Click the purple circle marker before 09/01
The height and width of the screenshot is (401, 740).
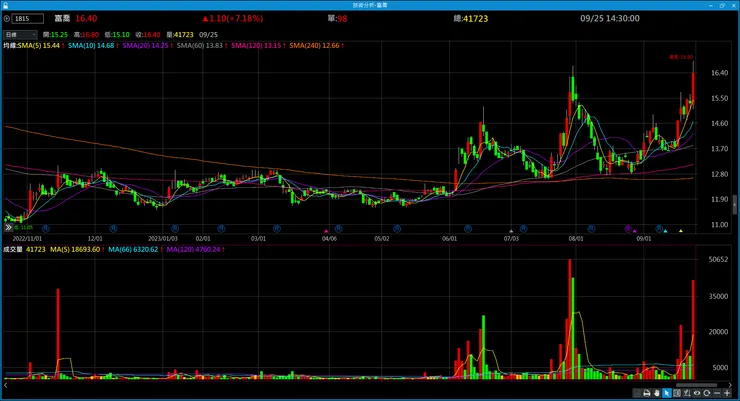pyautogui.click(x=628, y=228)
